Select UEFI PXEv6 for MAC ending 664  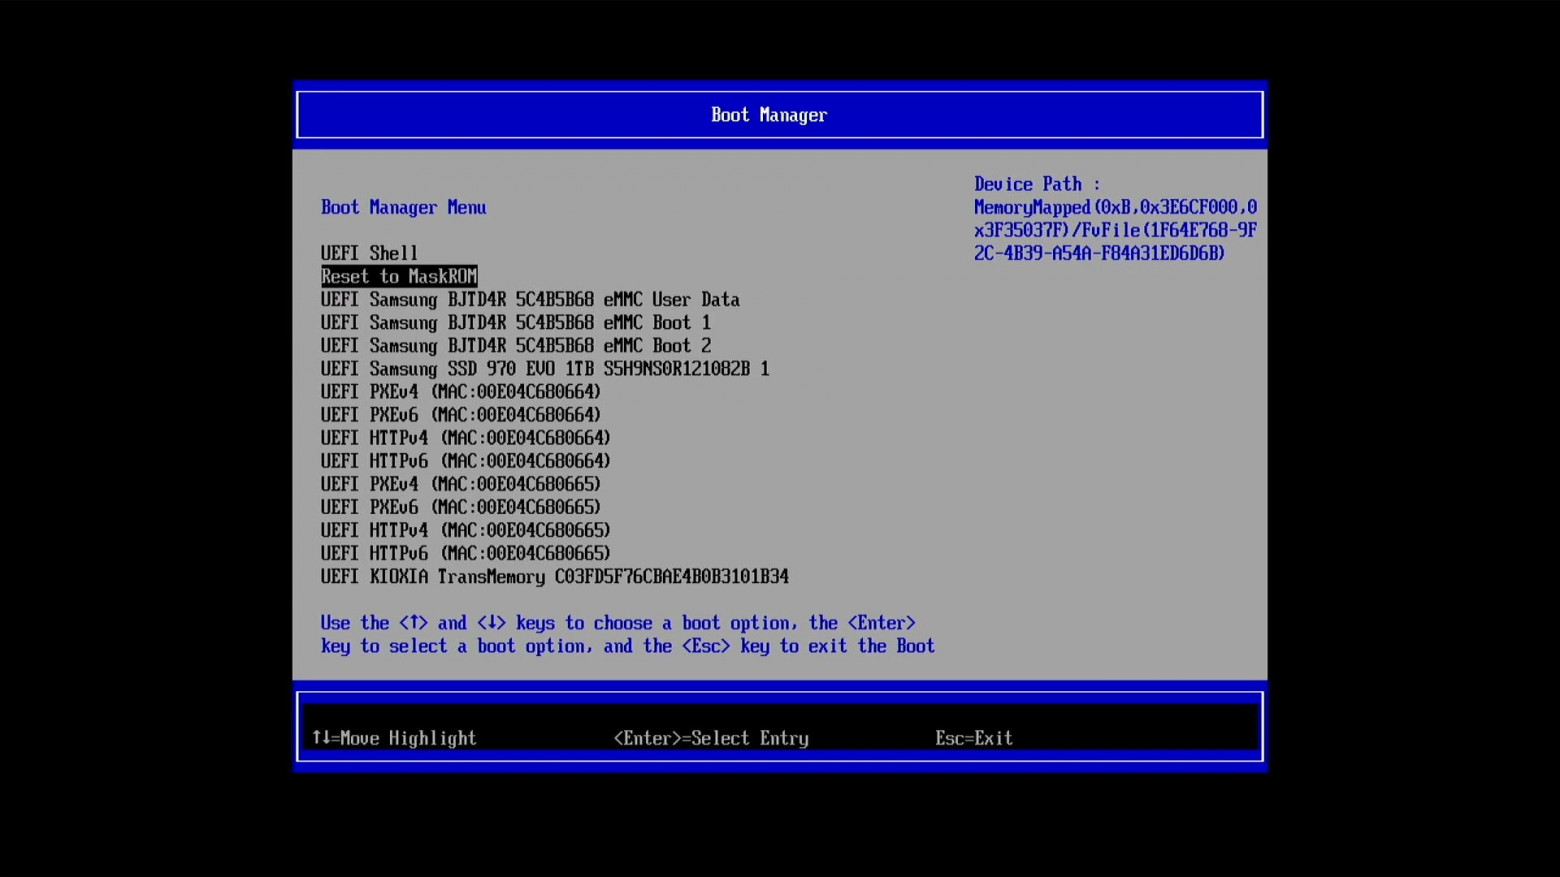coord(461,414)
